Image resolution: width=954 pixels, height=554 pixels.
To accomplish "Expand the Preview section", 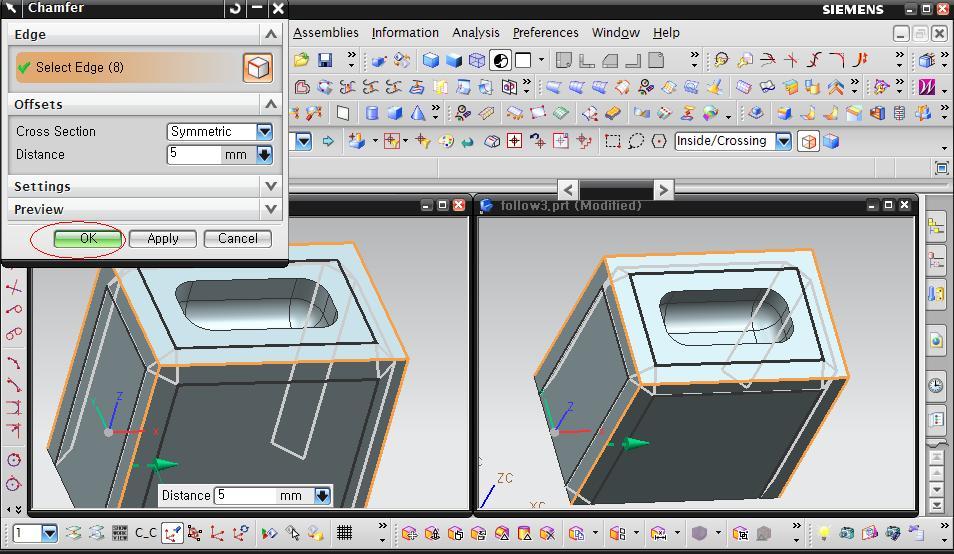I will 270,209.
